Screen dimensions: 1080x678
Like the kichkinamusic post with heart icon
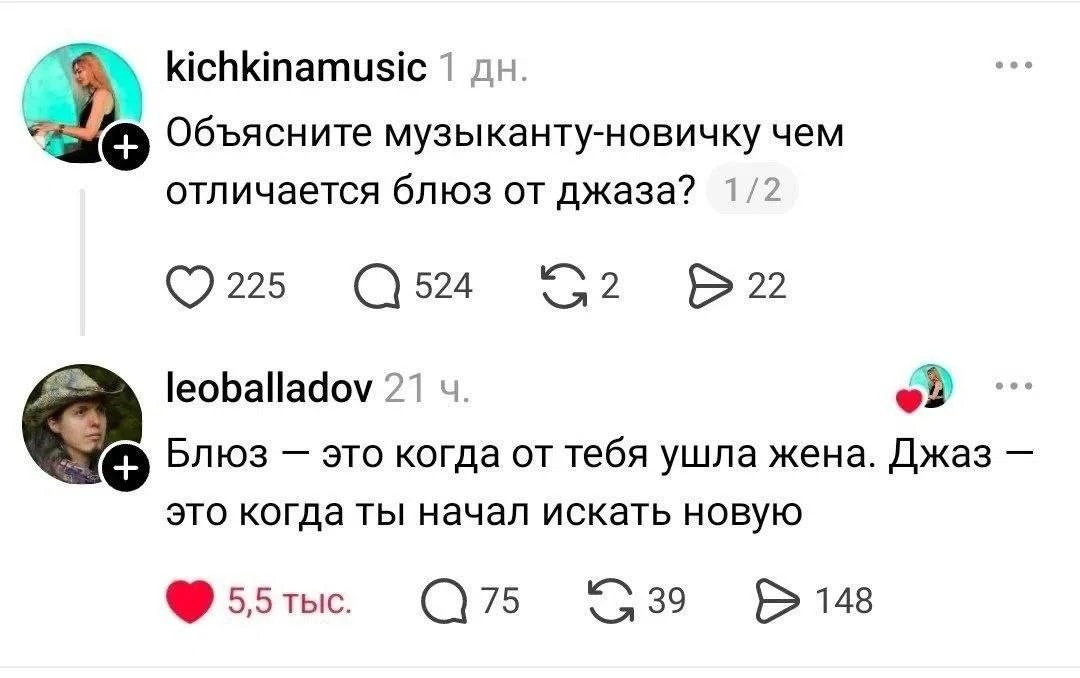click(190, 287)
